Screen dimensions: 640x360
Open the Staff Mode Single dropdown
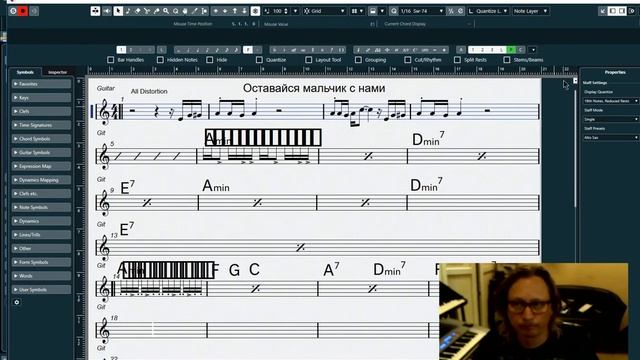611,119
